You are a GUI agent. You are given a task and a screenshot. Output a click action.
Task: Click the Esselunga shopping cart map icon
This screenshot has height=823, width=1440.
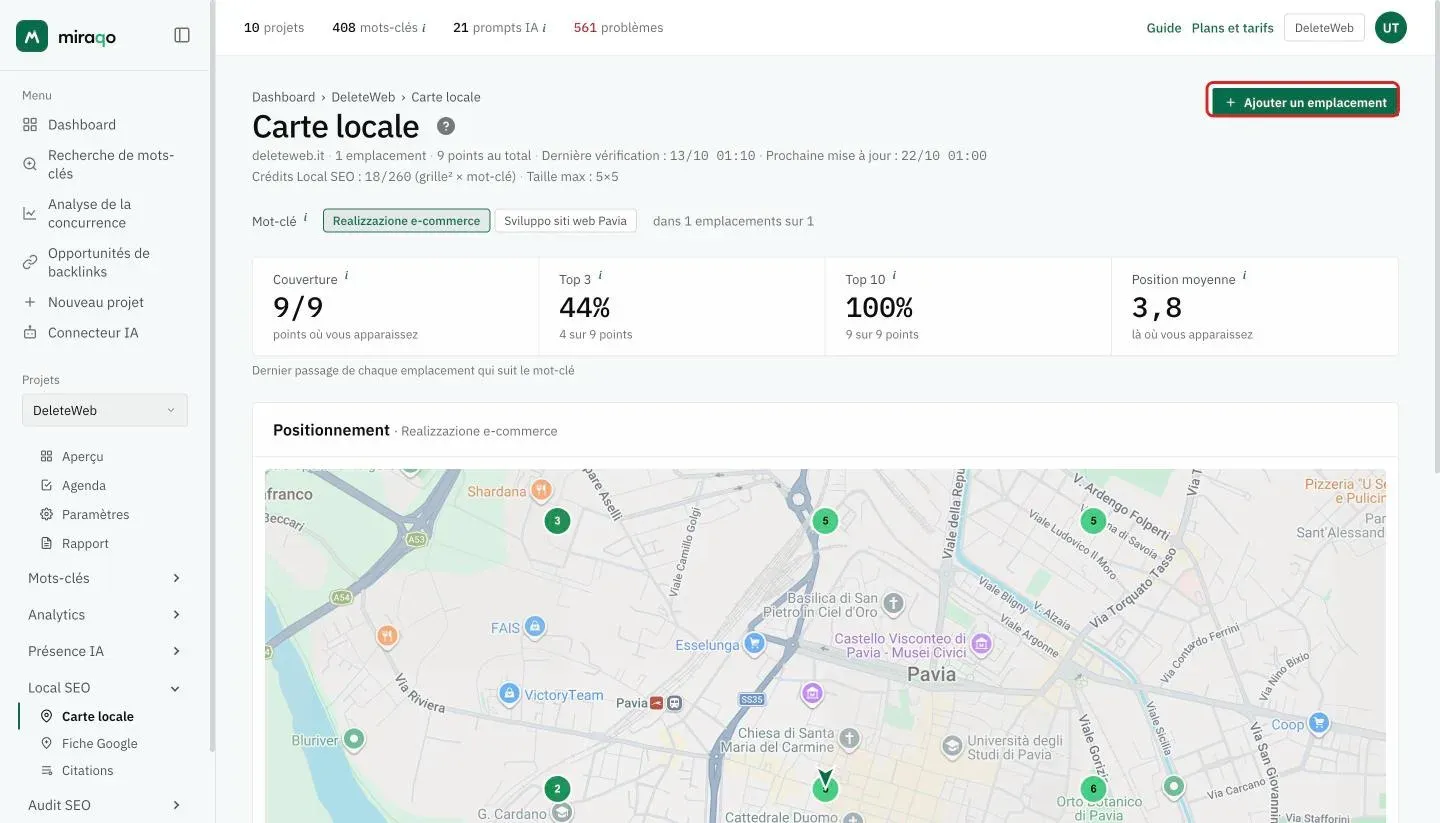point(756,644)
